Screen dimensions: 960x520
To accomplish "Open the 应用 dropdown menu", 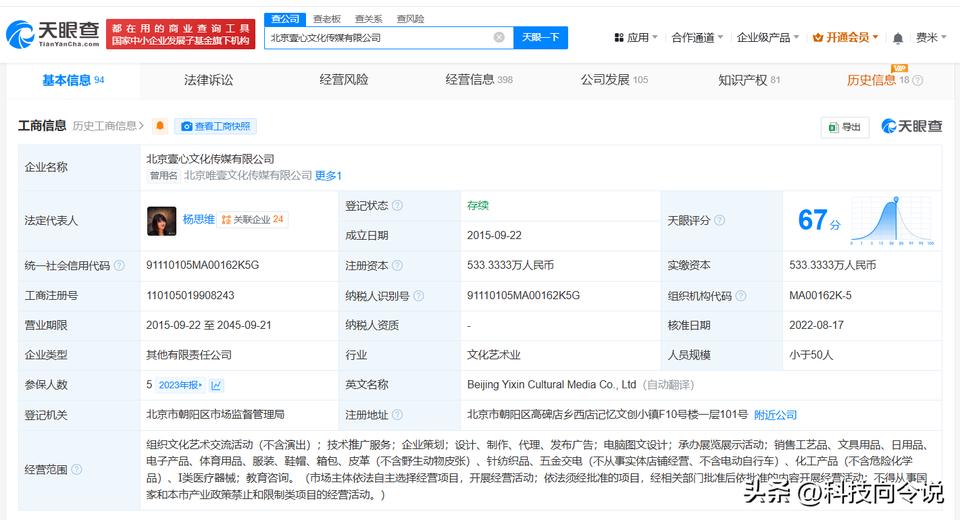I will click(636, 37).
